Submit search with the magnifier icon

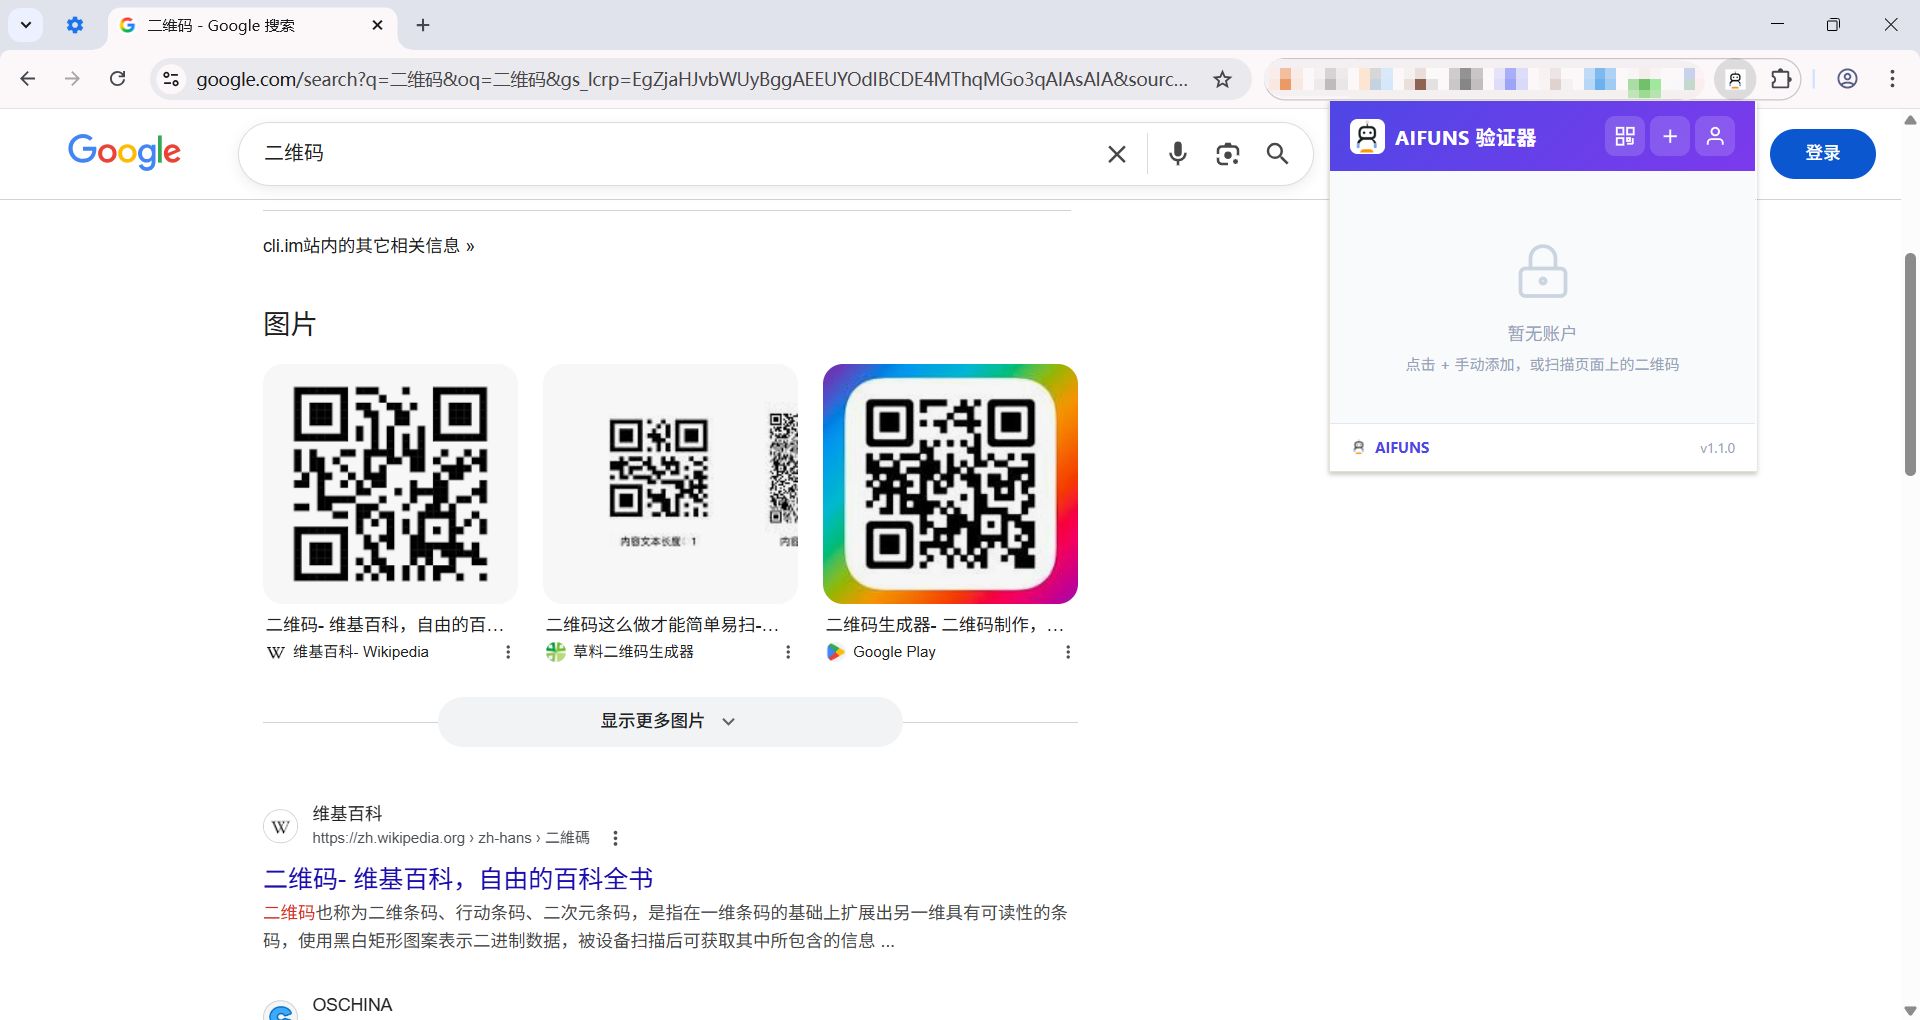(x=1277, y=154)
